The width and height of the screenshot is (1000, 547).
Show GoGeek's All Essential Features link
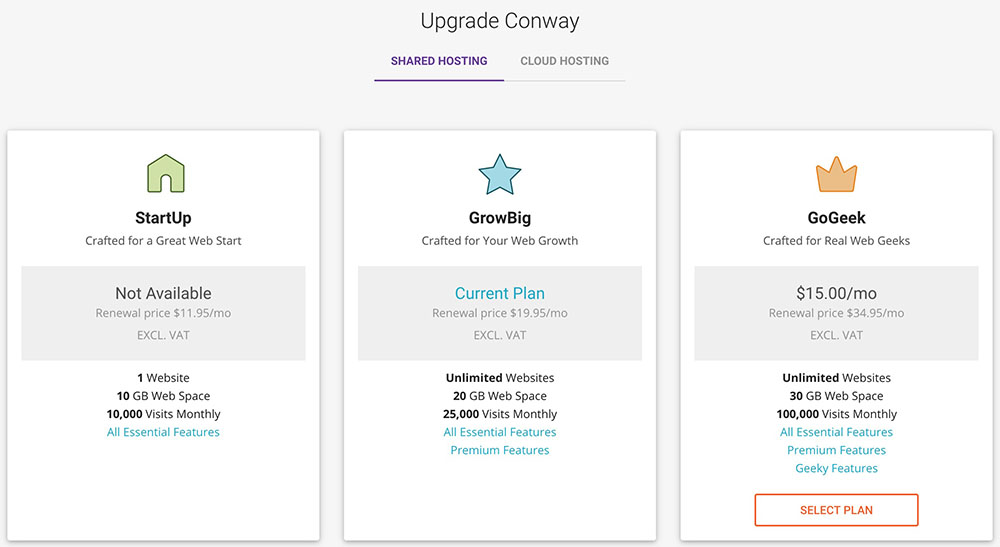tap(836, 432)
